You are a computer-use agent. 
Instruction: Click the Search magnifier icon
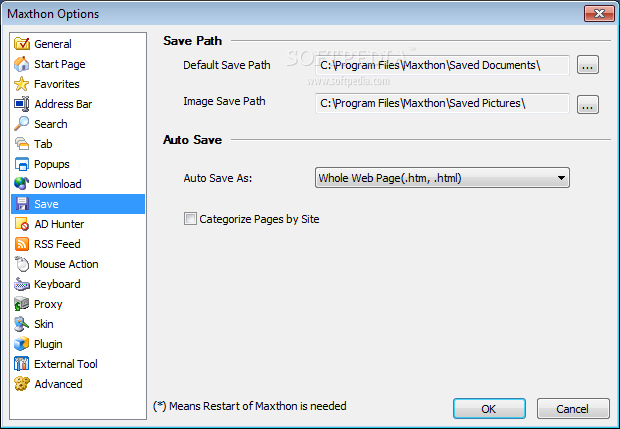coord(22,124)
